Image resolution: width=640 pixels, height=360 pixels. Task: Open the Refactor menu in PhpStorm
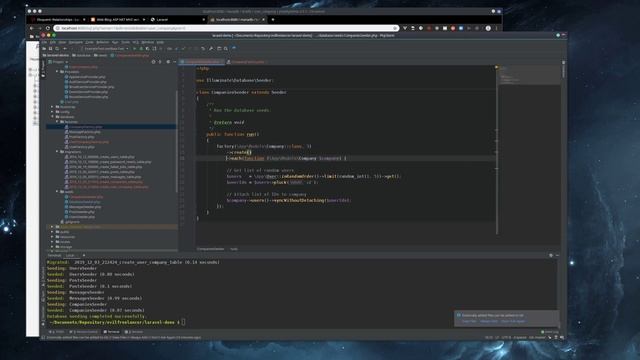(x=102, y=42)
